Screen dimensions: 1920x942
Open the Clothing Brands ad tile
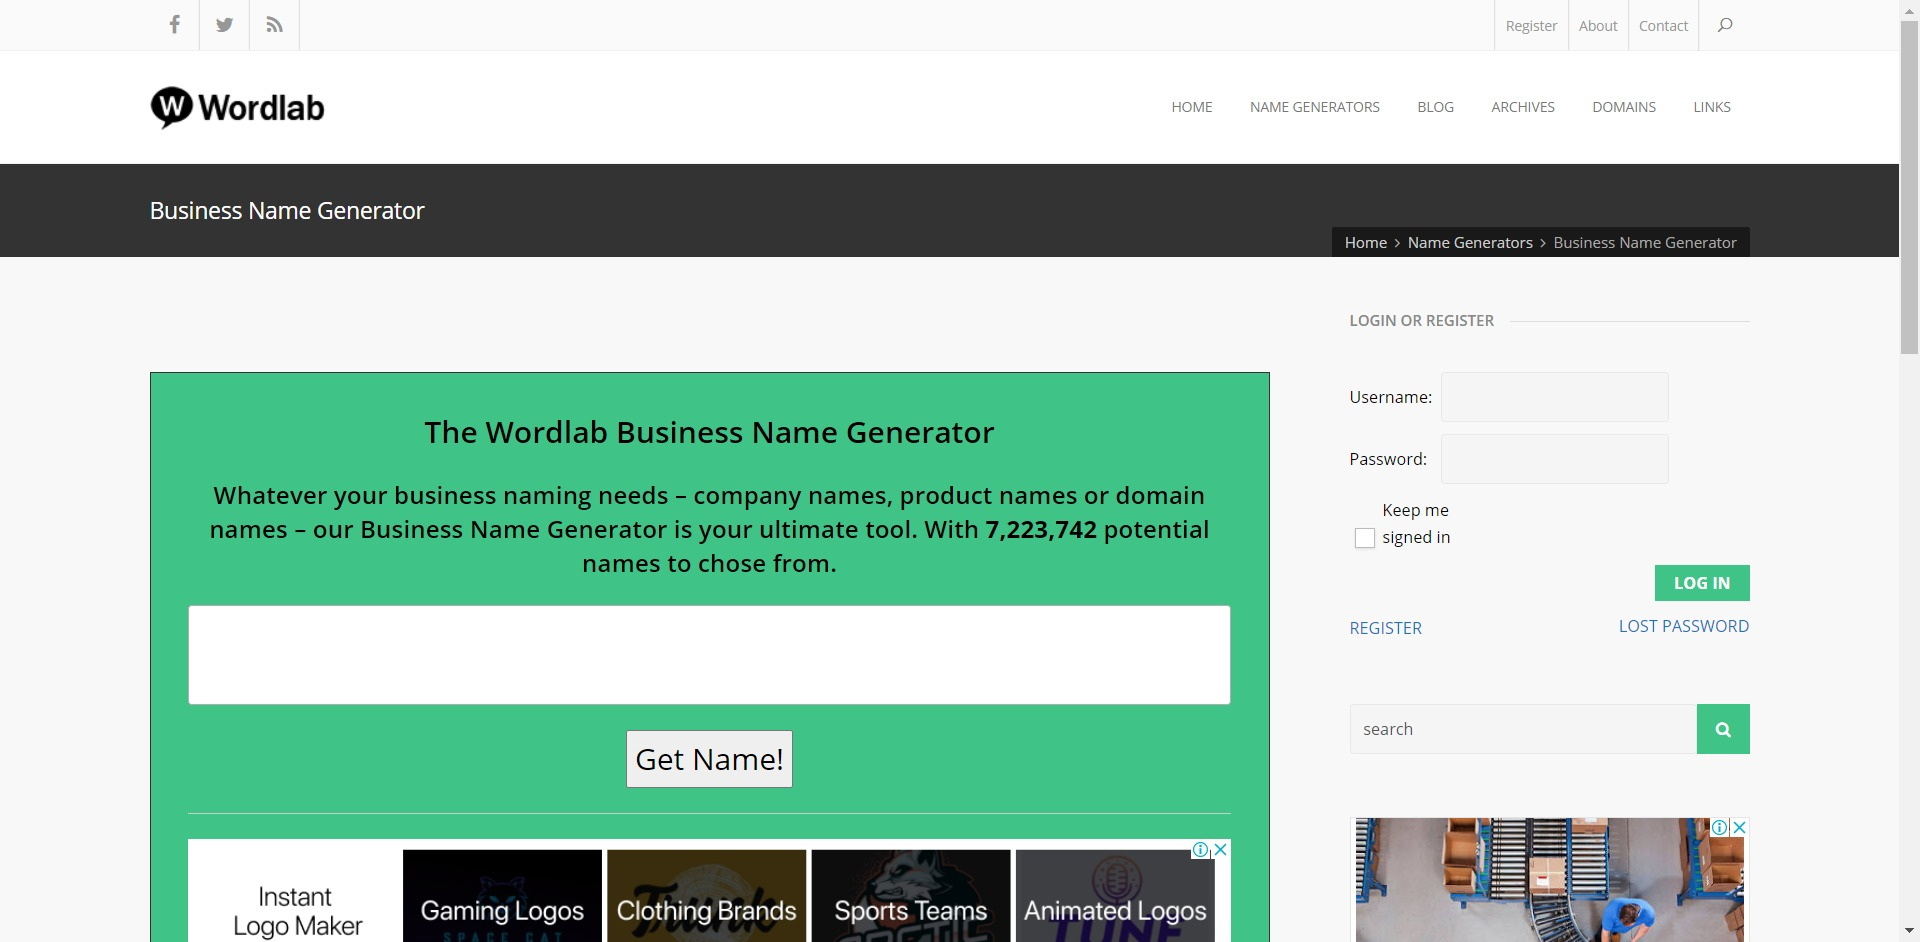706,896
